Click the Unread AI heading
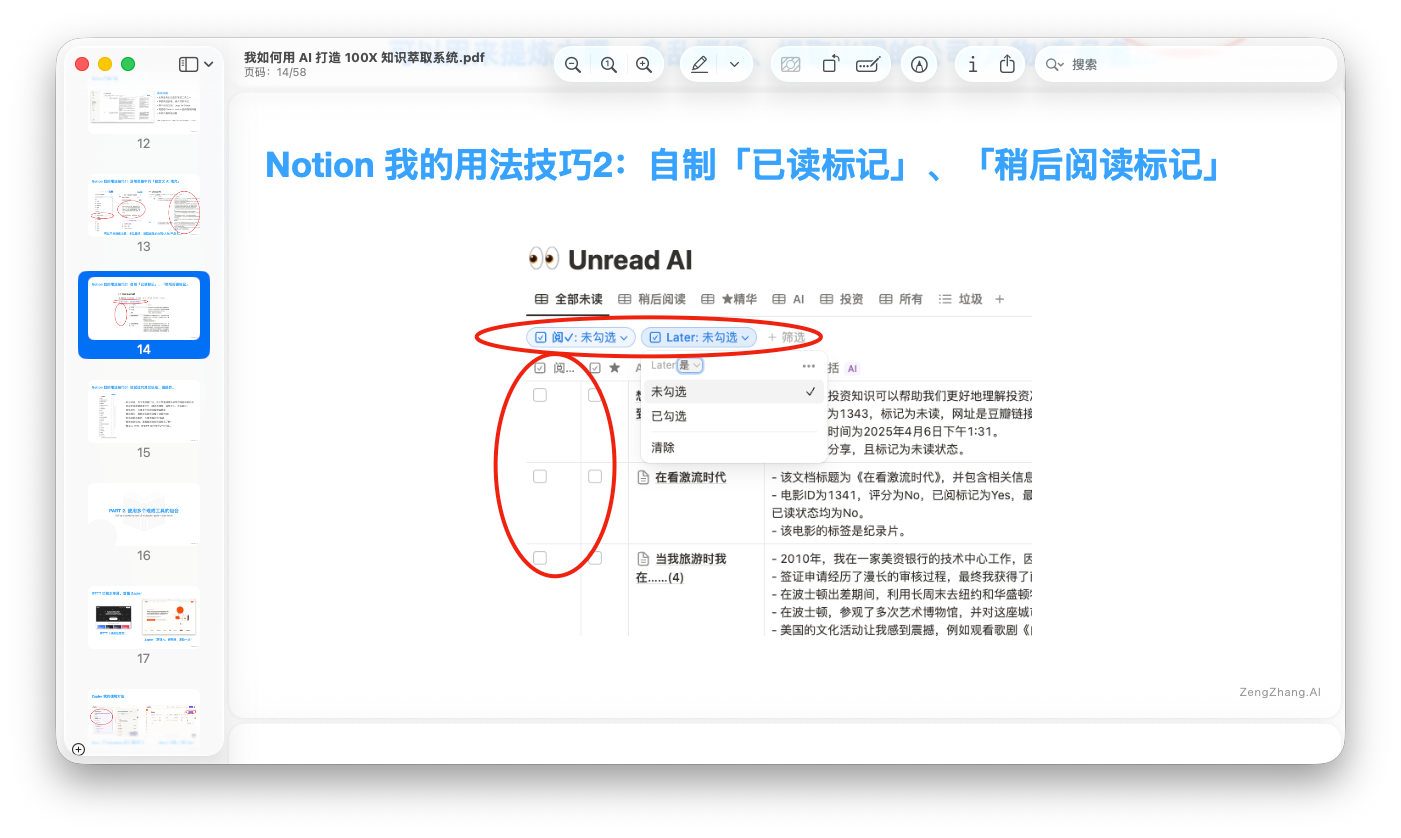This screenshot has height=838, width=1401. 630,260
